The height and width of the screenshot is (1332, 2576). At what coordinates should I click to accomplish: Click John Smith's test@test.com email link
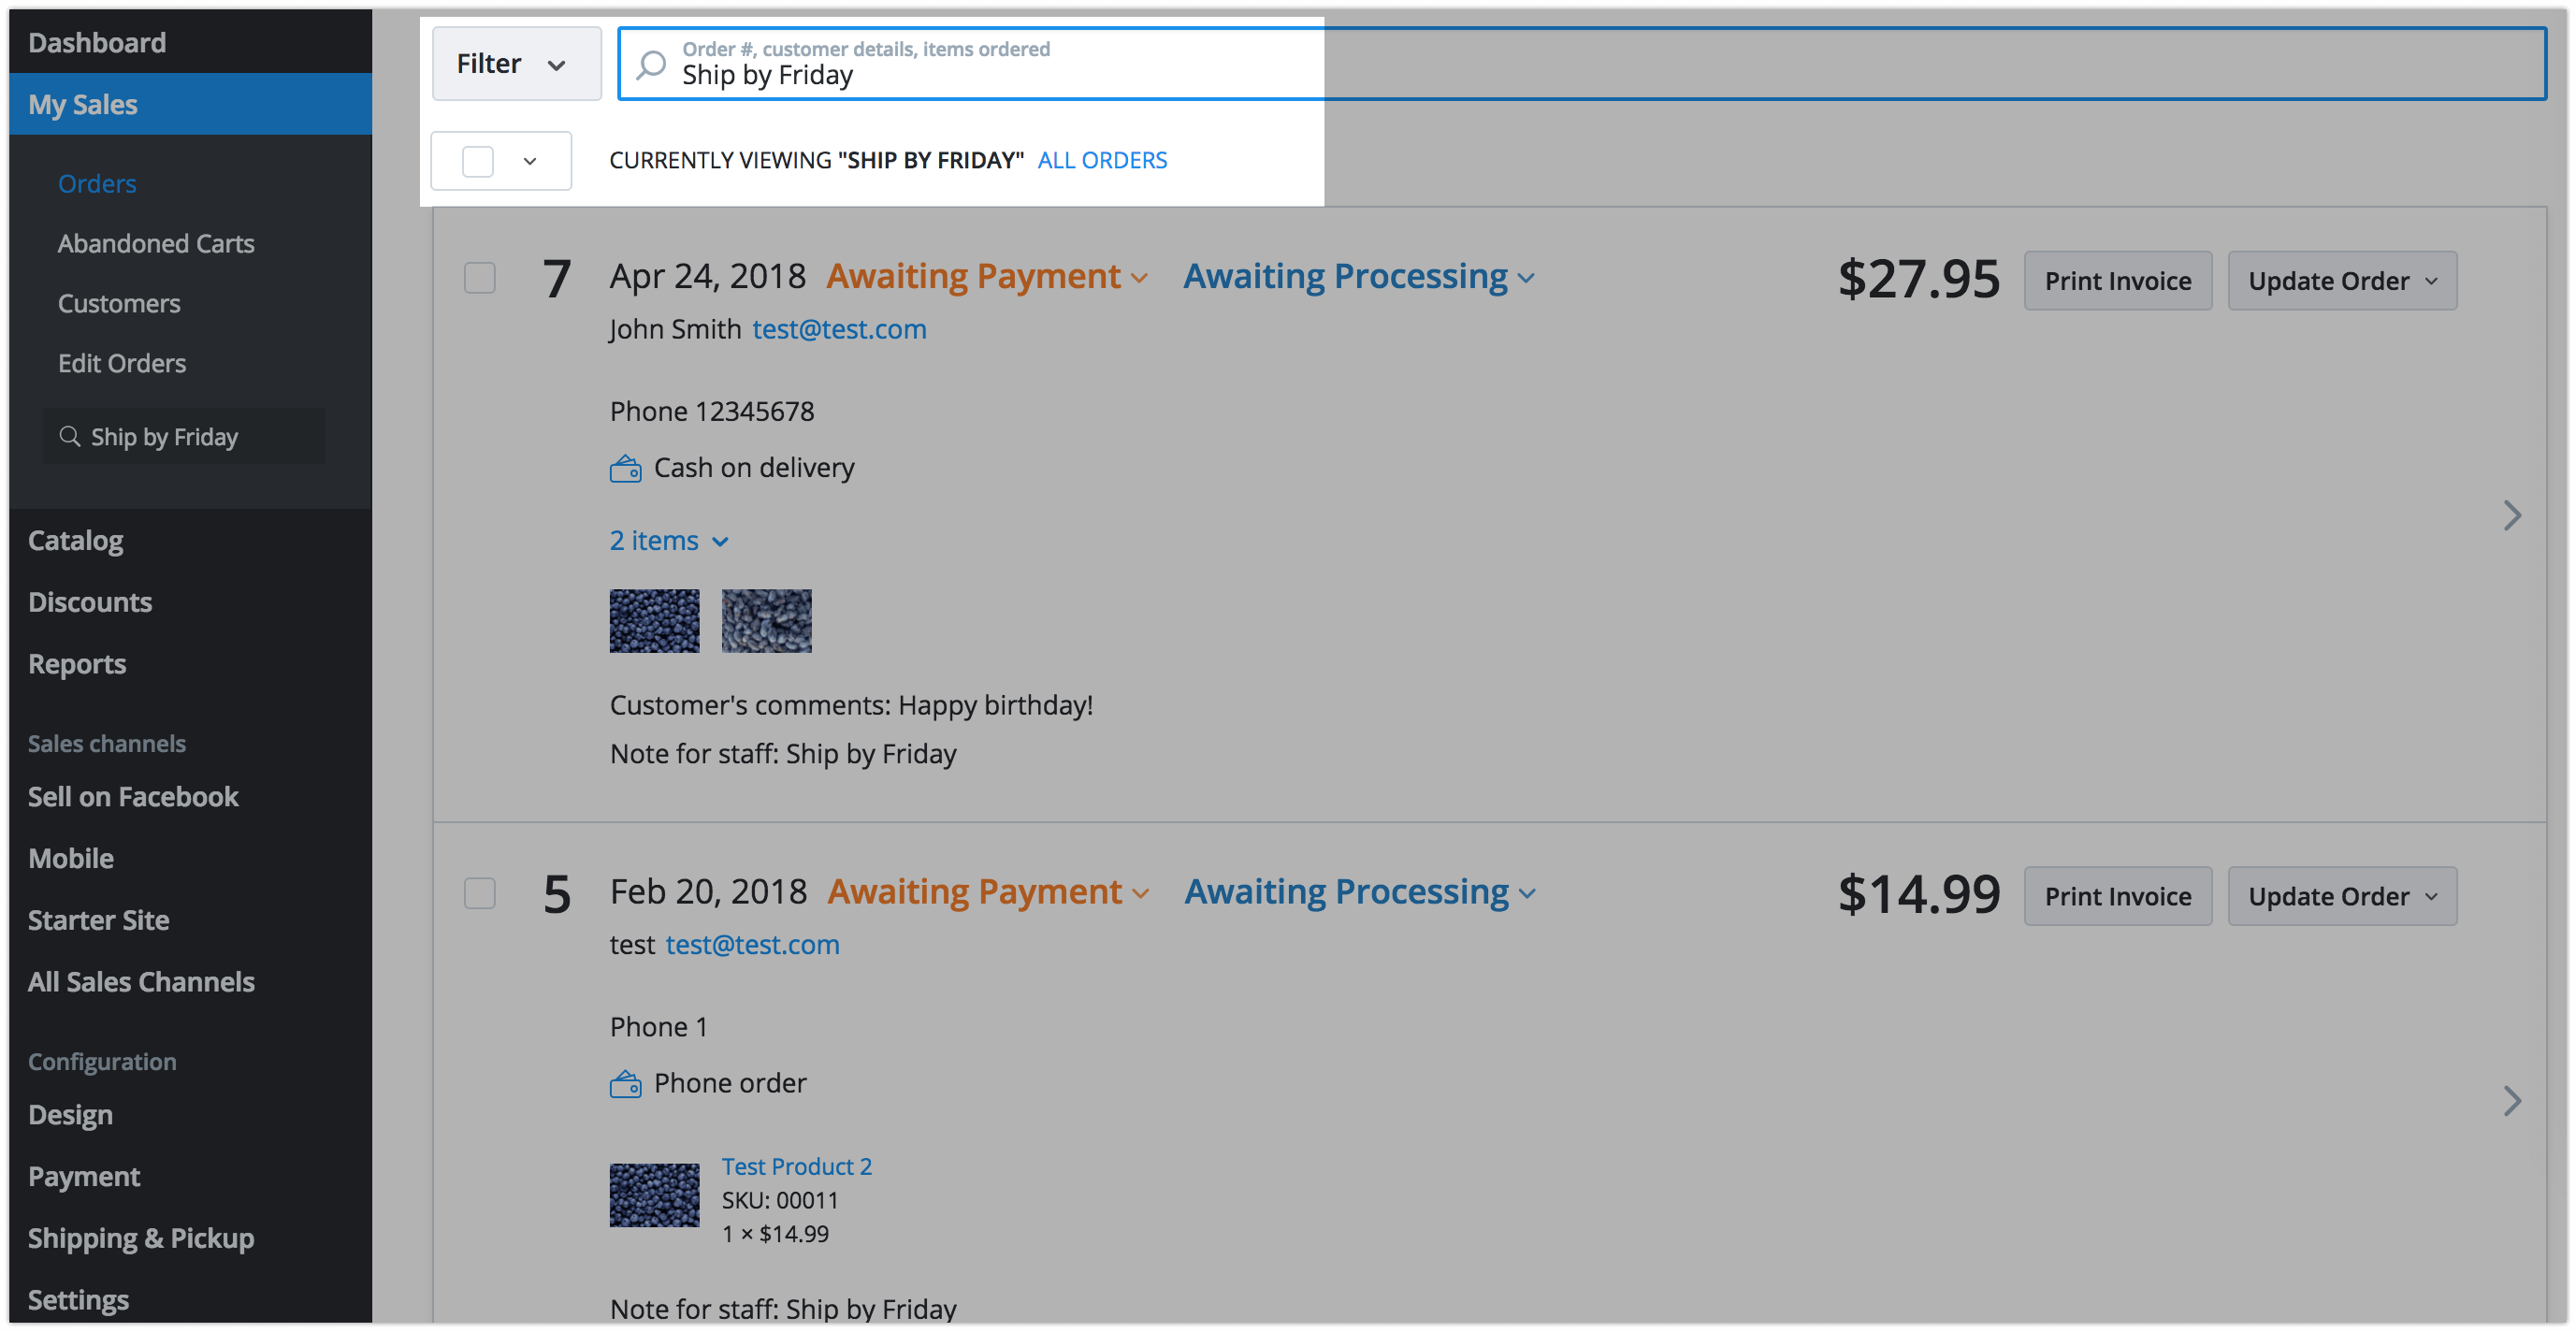pyautogui.click(x=839, y=329)
